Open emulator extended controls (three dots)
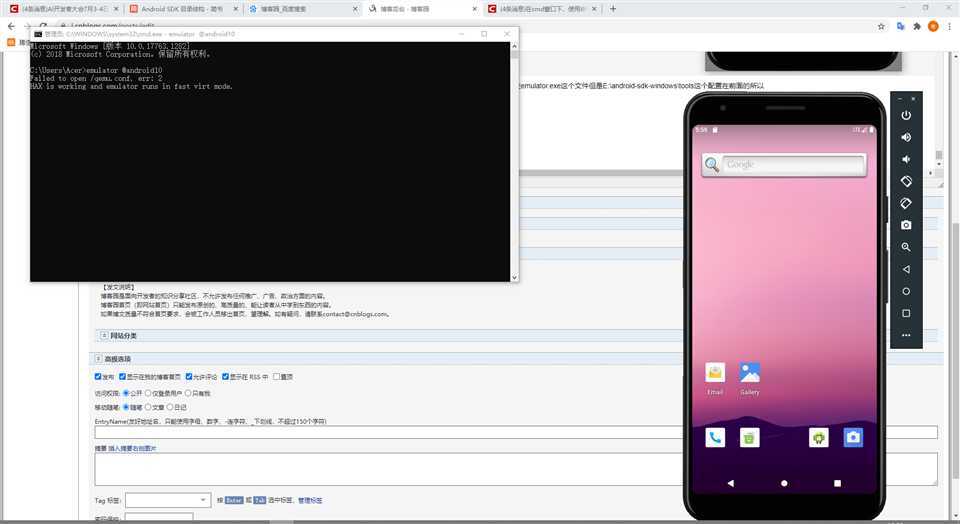960x524 pixels. point(906,335)
